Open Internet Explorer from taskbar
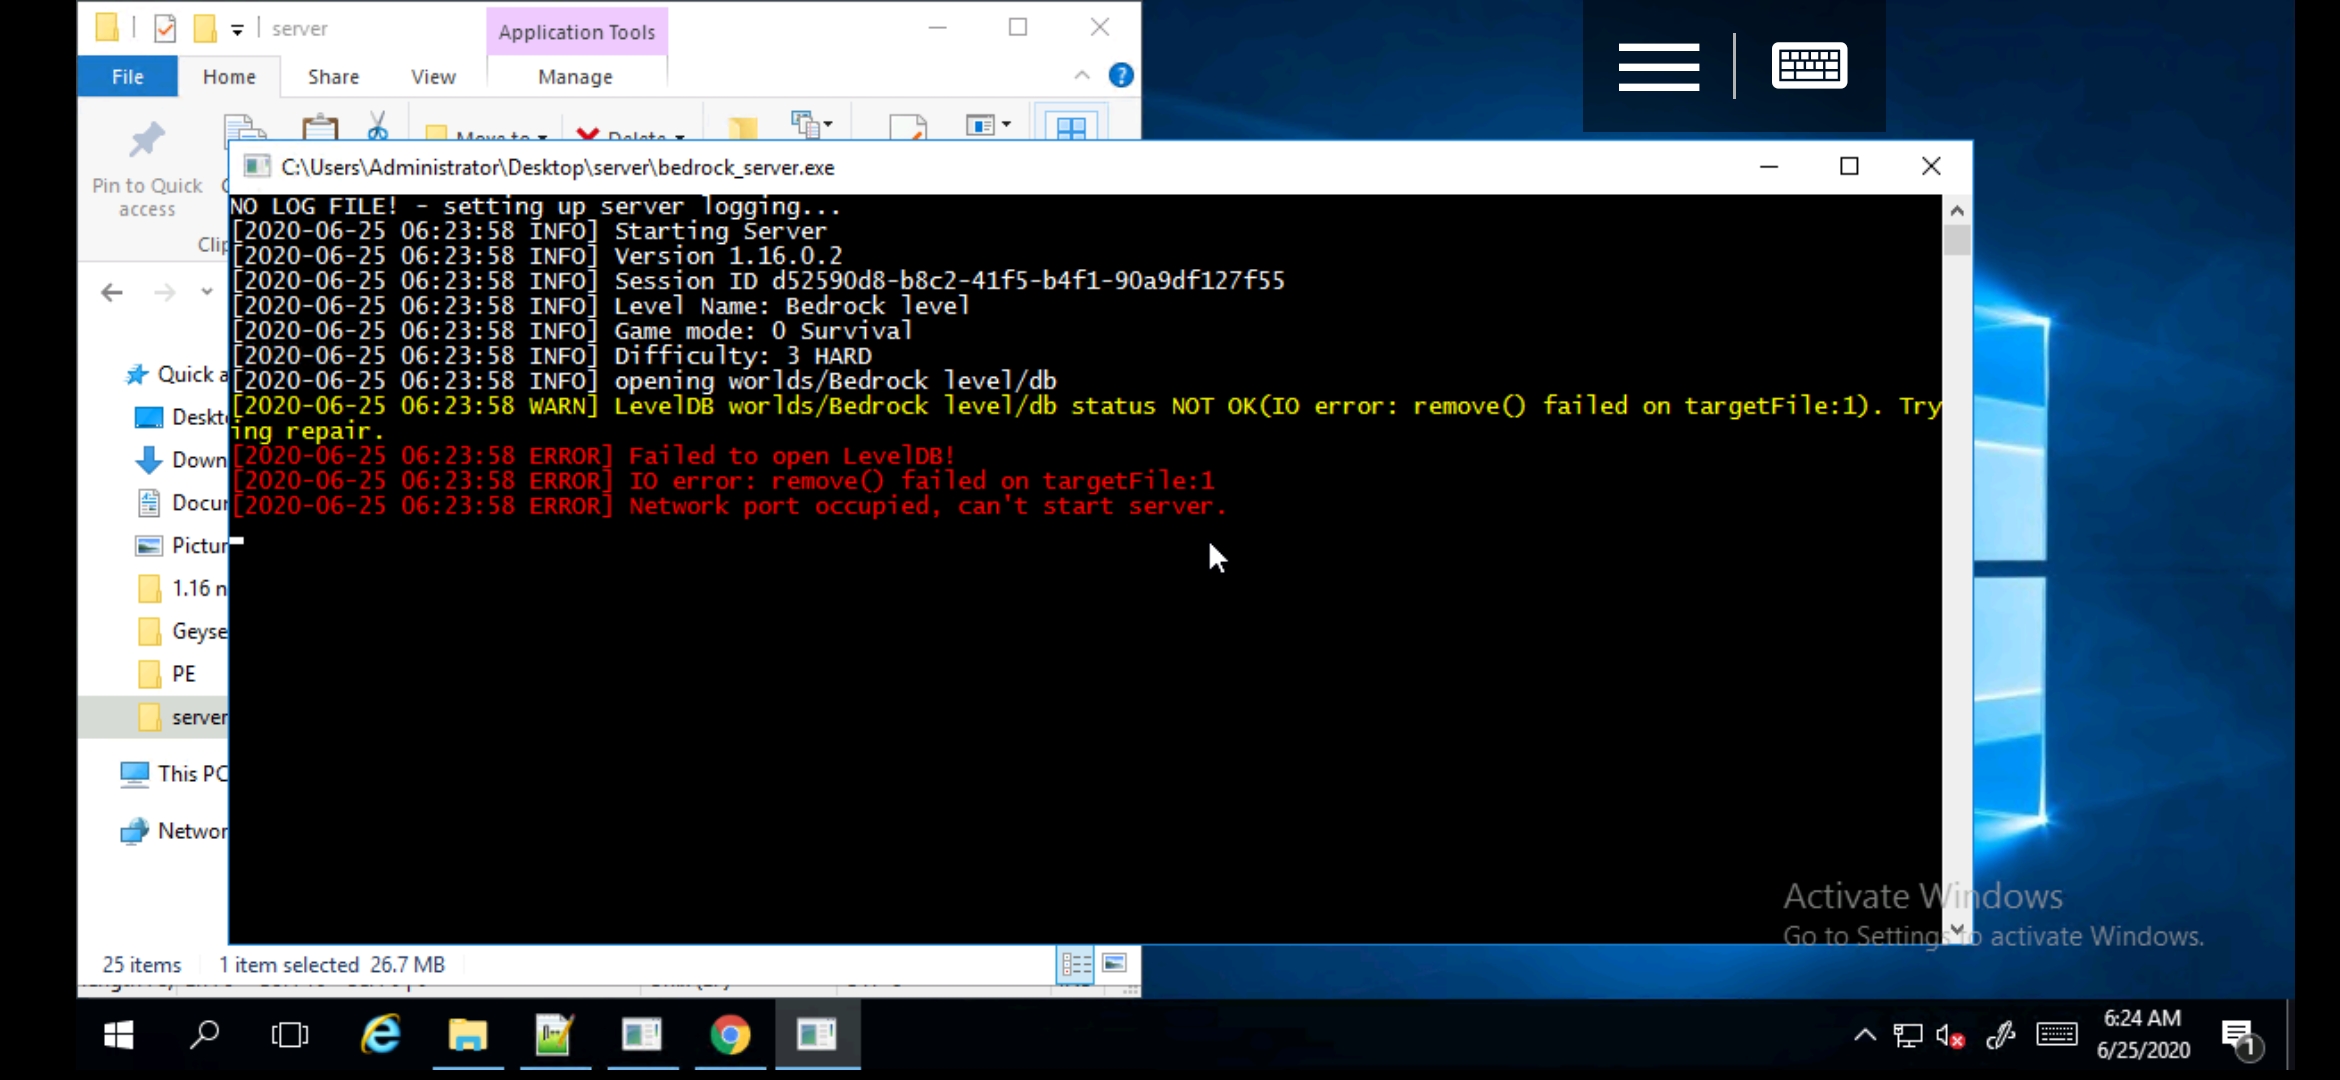The width and height of the screenshot is (2340, 1080). click(381, 1035)
